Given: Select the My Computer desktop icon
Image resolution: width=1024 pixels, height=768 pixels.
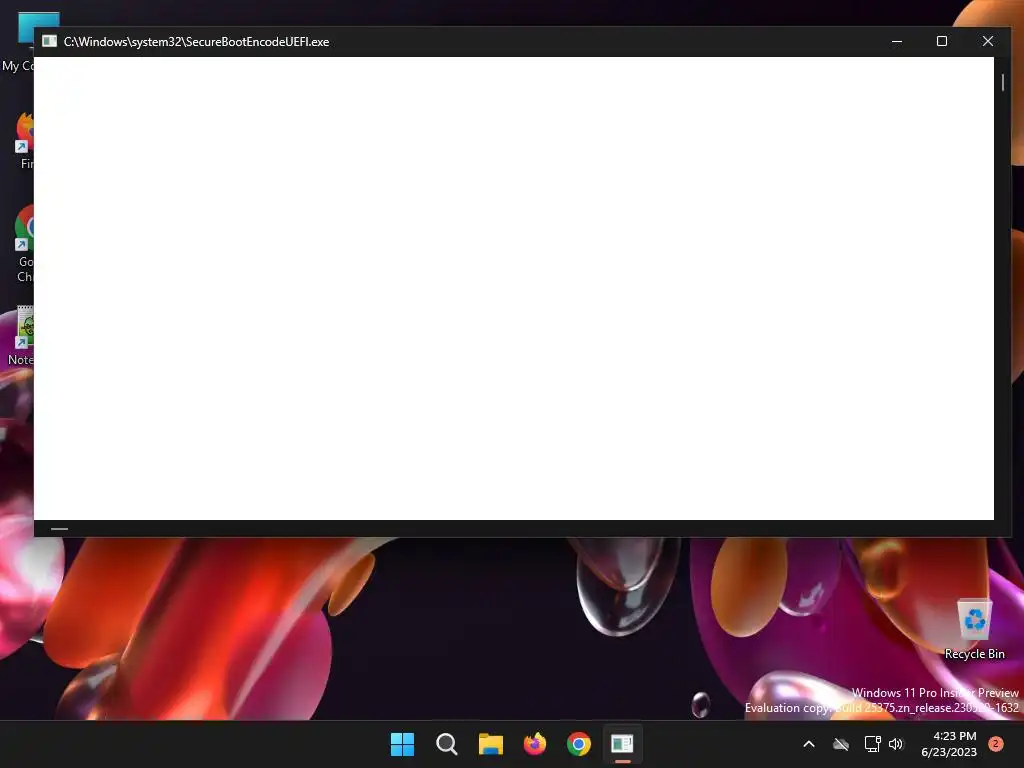Looking at the screenshot, I should pyautogui.click(x=18, y=42).
